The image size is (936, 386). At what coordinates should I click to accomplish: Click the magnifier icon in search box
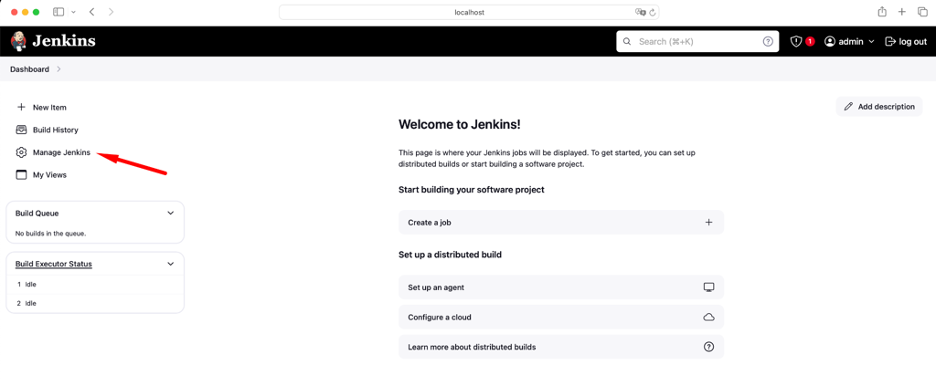pos(627,42)
